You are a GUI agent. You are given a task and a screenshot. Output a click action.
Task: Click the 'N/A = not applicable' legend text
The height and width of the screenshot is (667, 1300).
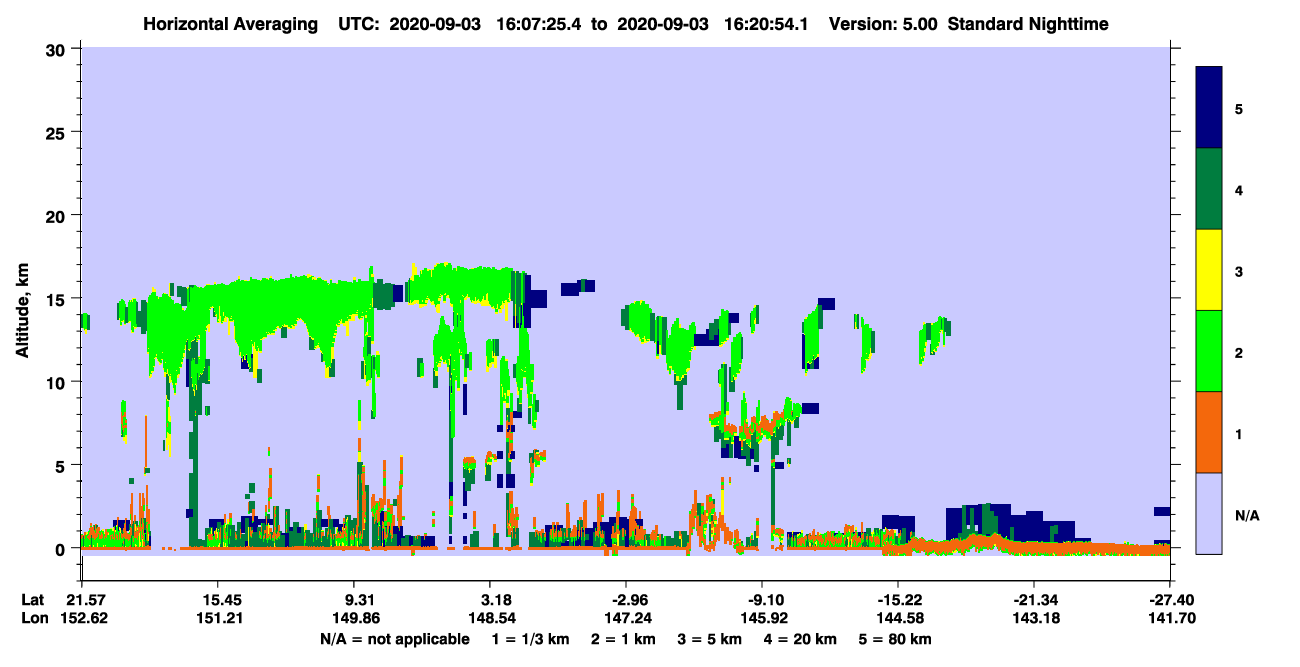coord(395,639)
